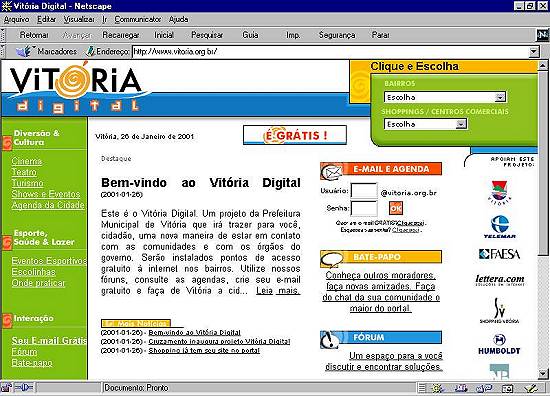550x396 pixels.
Task: Click the Esporte, Saúde & Lazer spiral icon
Action: pyautogui.click(x=7, y=243)
